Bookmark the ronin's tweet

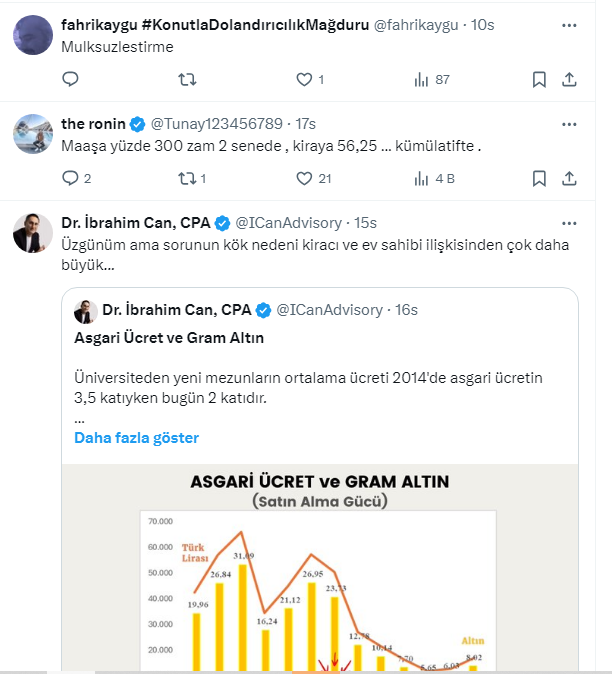coord(539,178)
